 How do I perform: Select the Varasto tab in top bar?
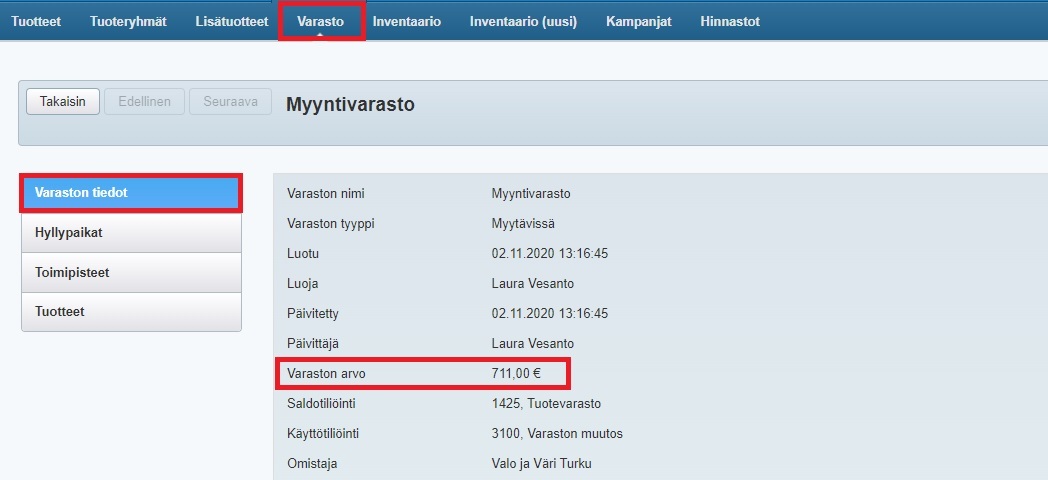pyautogui.click(x=320, y=21)
